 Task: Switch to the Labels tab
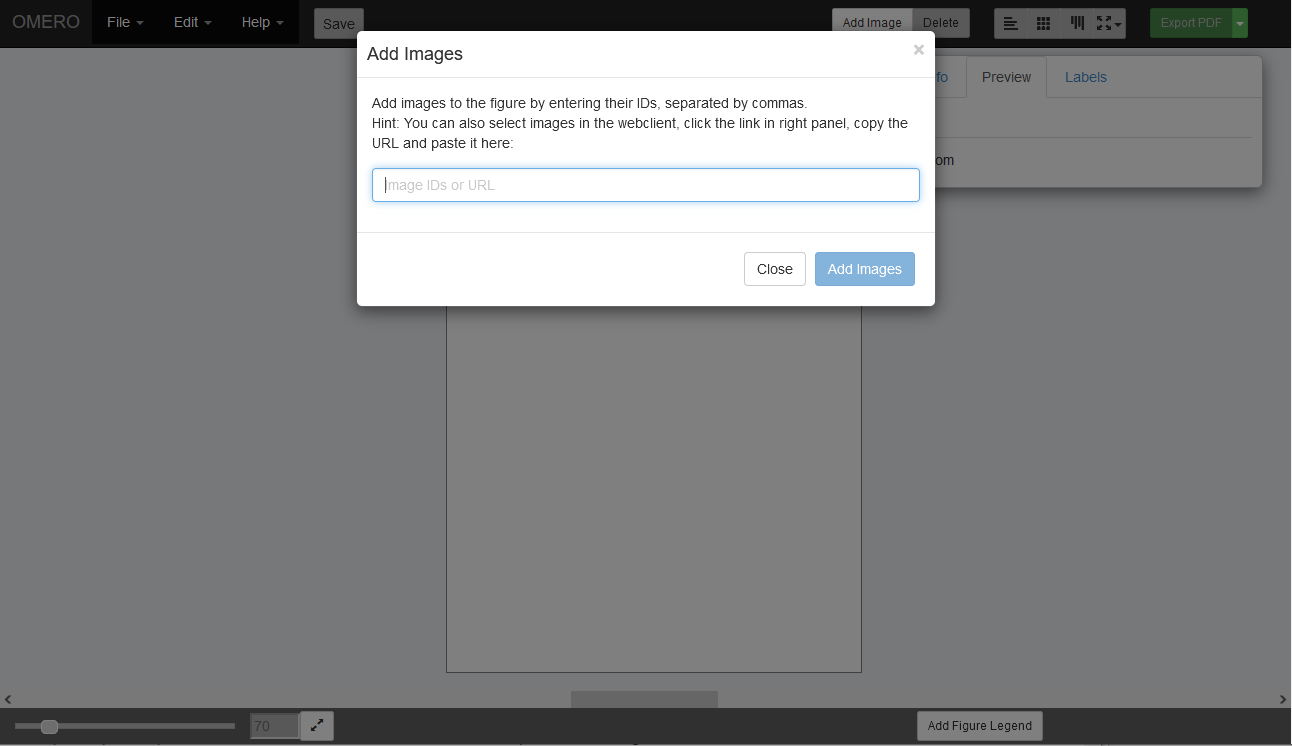coord(1085,77)
